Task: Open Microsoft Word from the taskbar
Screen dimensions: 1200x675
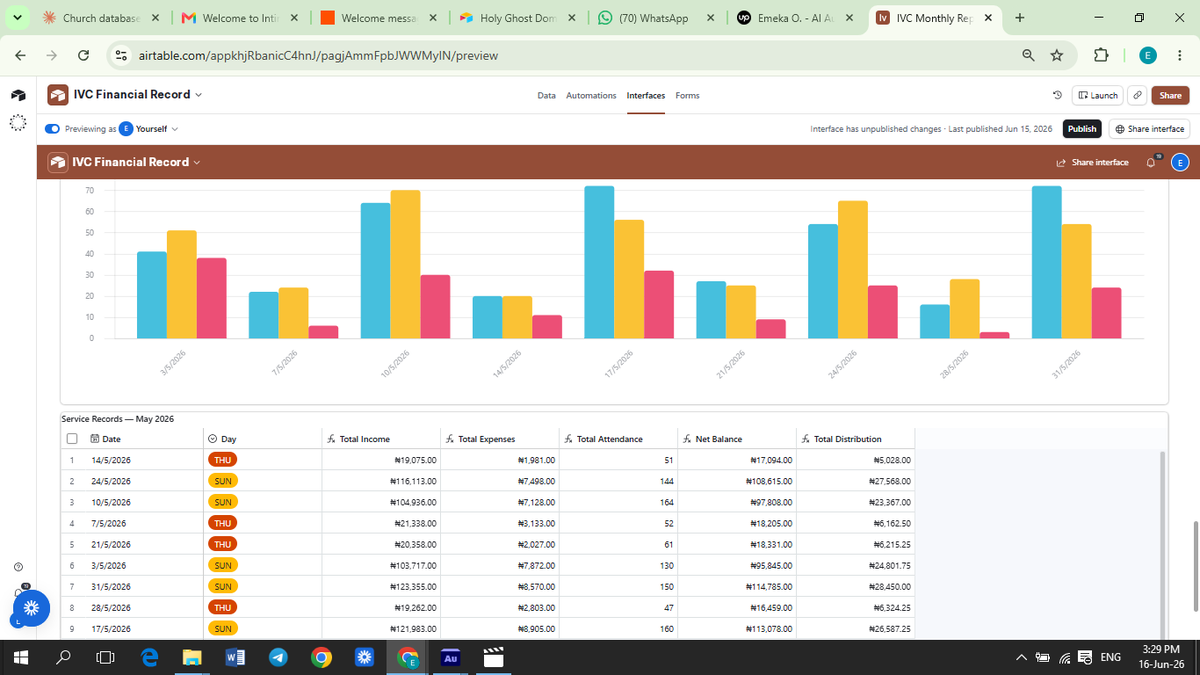Action: (x=235, y=658)
